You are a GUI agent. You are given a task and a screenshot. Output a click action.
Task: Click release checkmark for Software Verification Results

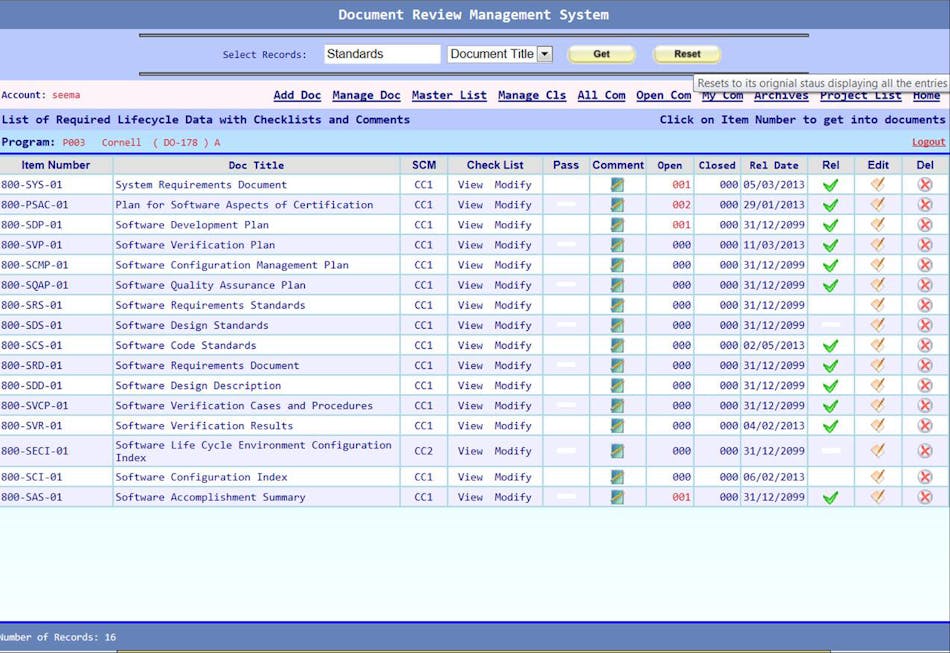(x=829, y=425)
